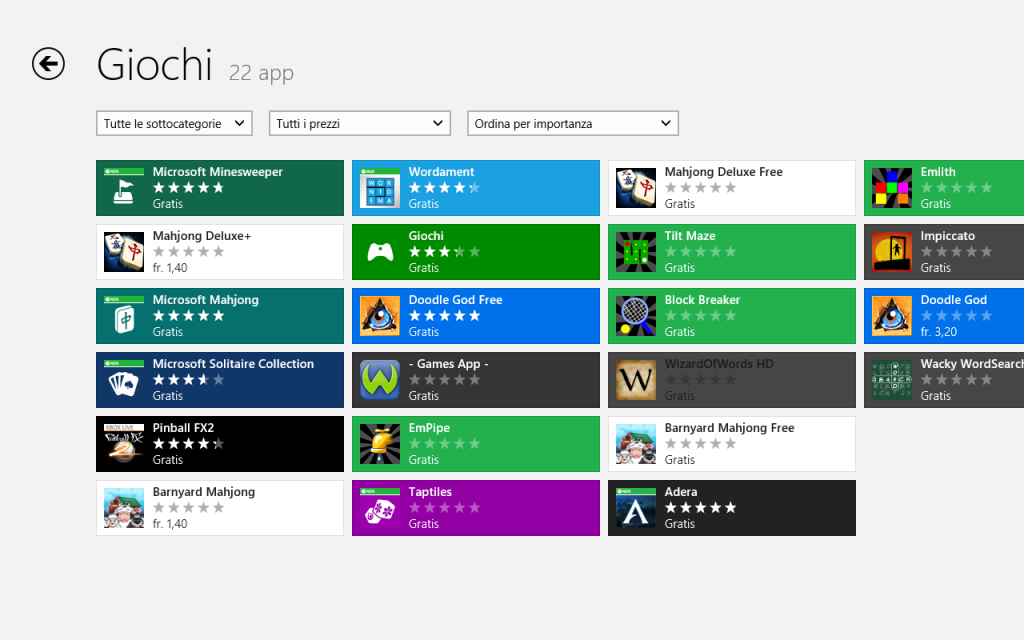Select the 'fr. 1,40' price under Barnyard Mahjong

(170, 524)
